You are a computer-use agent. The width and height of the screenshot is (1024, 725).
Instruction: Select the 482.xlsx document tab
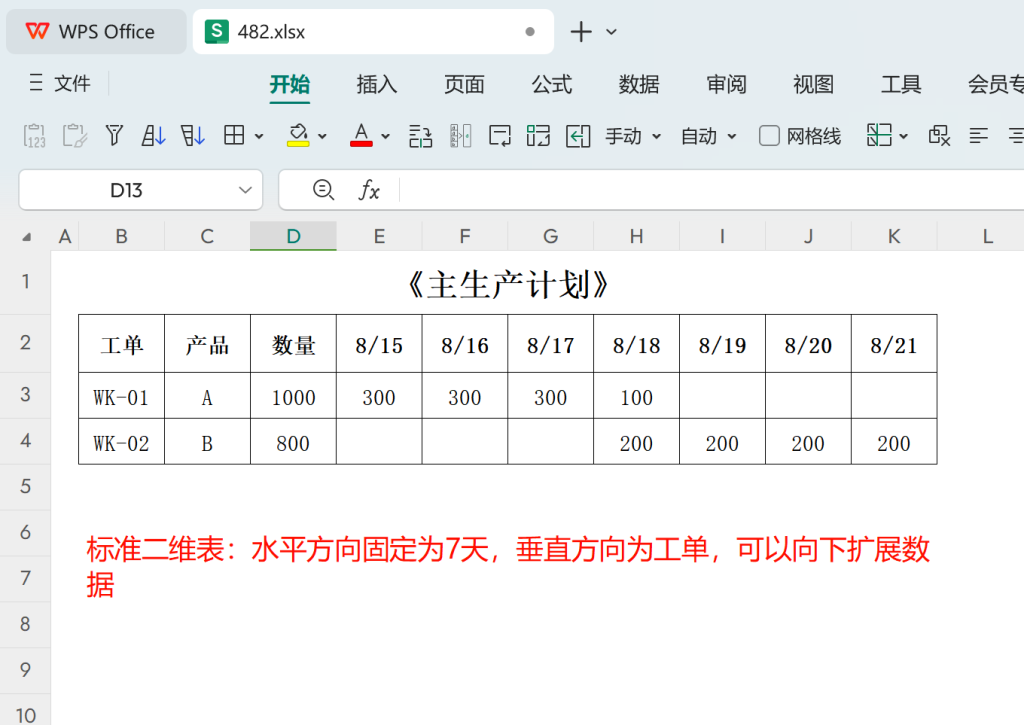pos(373,31)
